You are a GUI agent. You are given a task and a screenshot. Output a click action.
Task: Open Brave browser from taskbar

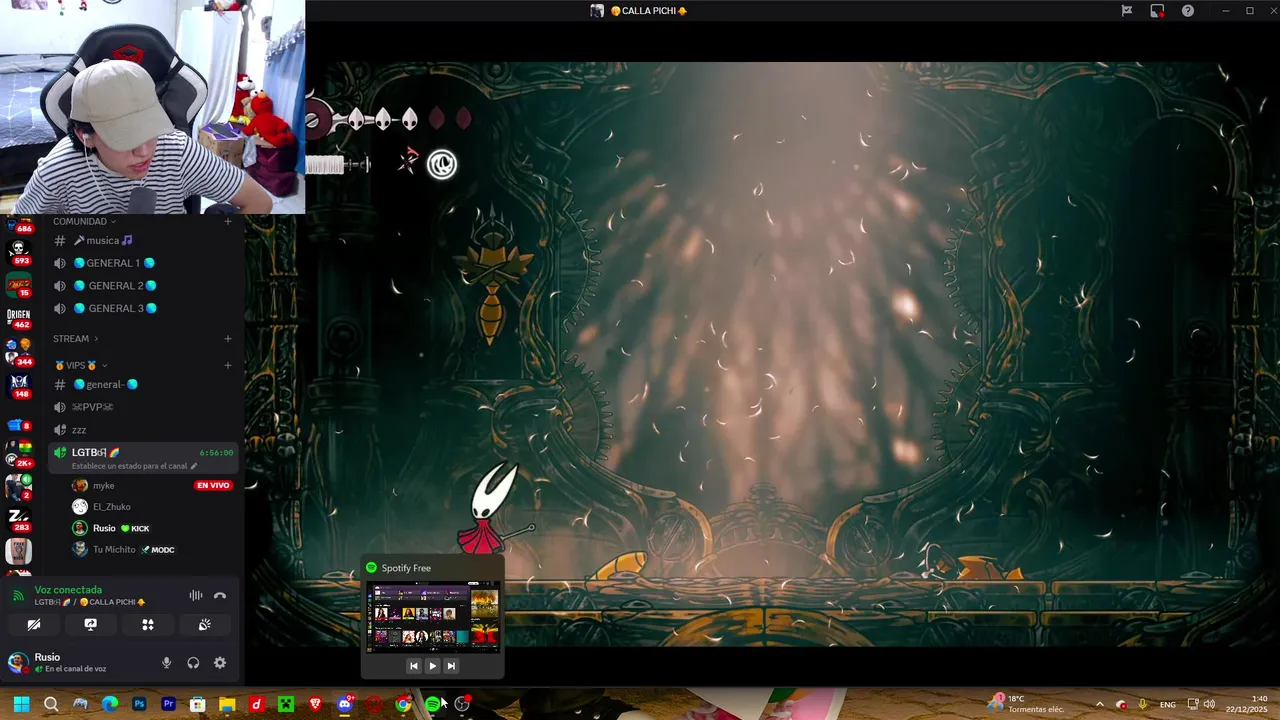tap(315, 704)
